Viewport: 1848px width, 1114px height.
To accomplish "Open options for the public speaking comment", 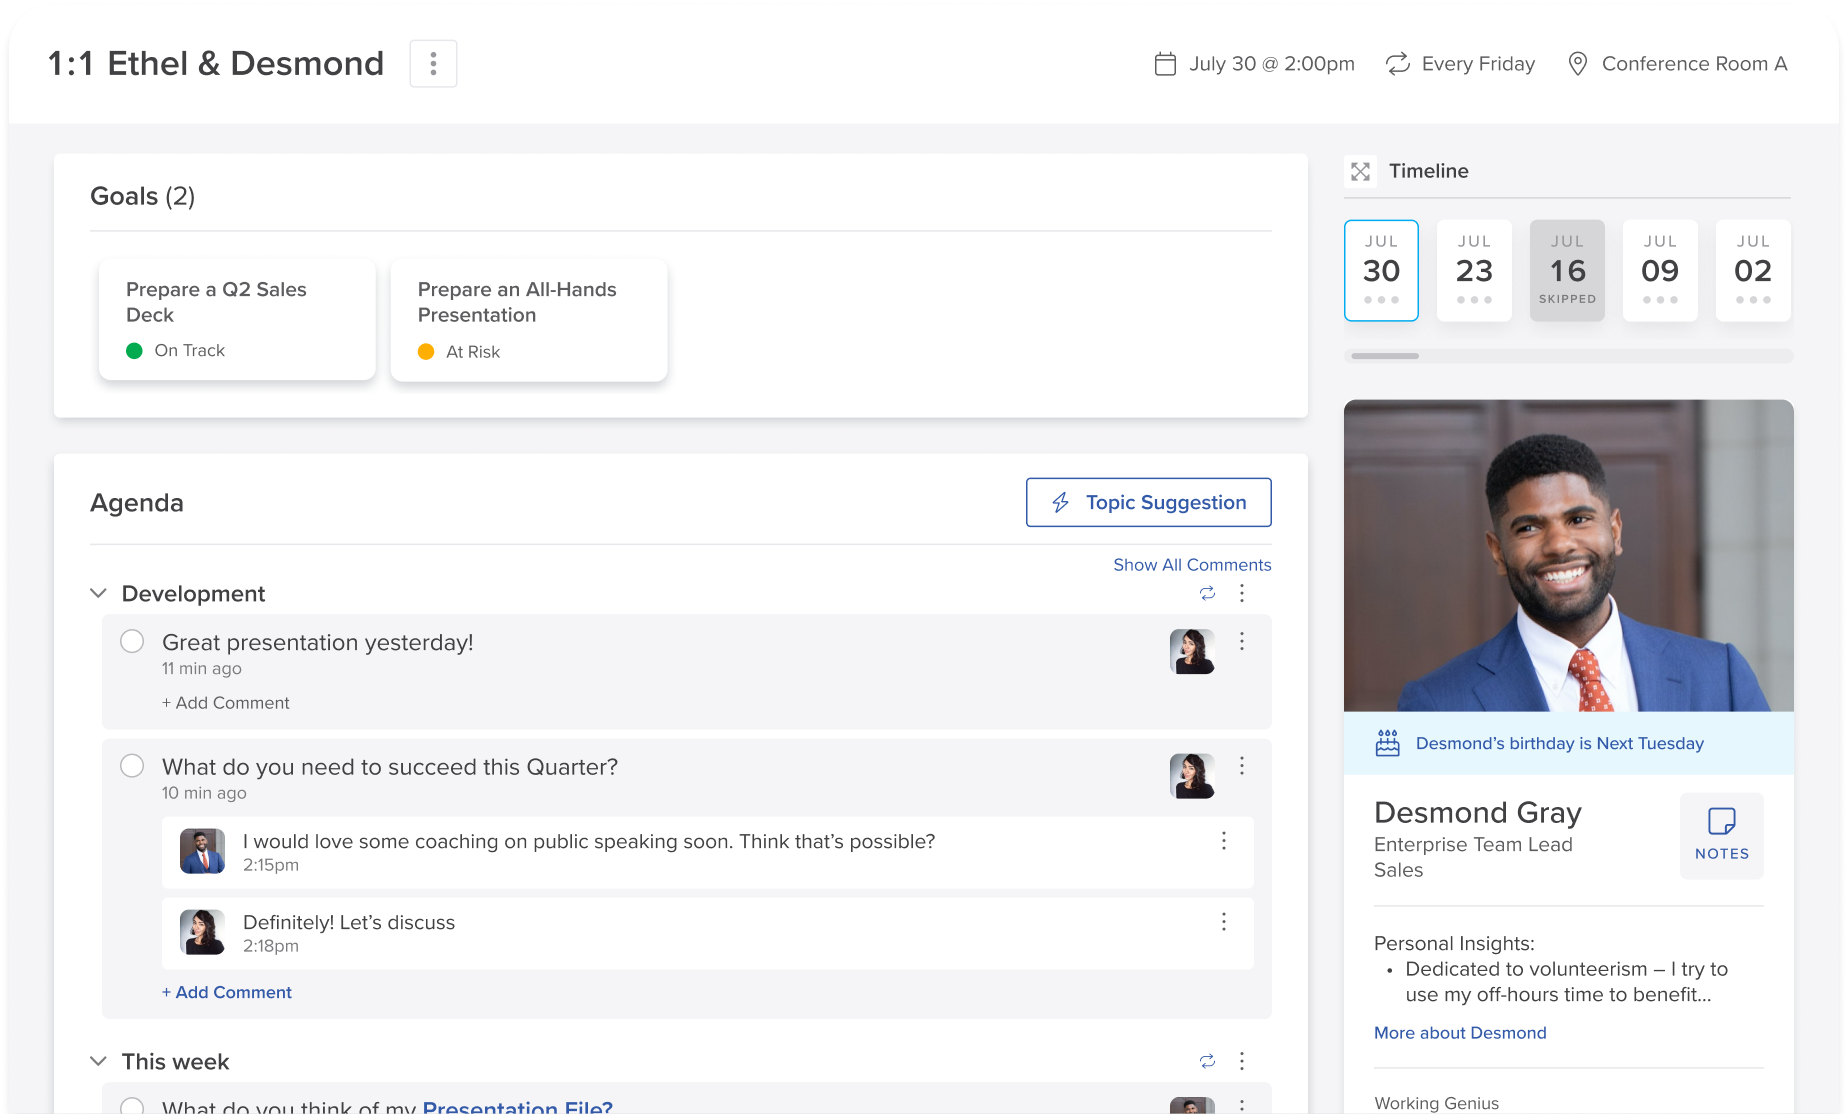I will 1223,841.
